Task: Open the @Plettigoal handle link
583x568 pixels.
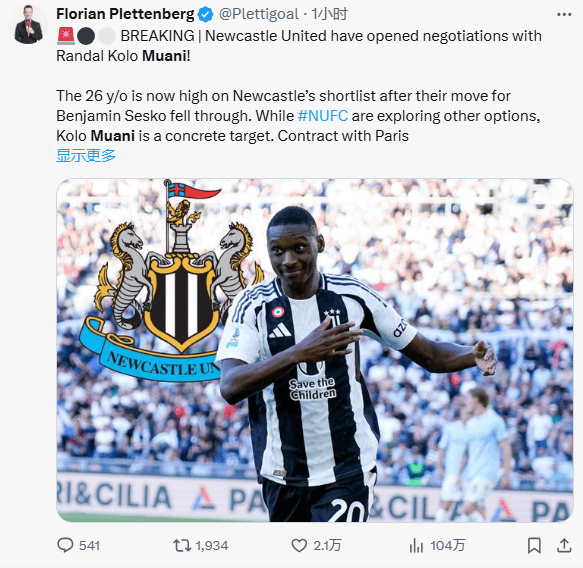Action: pos(259,14)
